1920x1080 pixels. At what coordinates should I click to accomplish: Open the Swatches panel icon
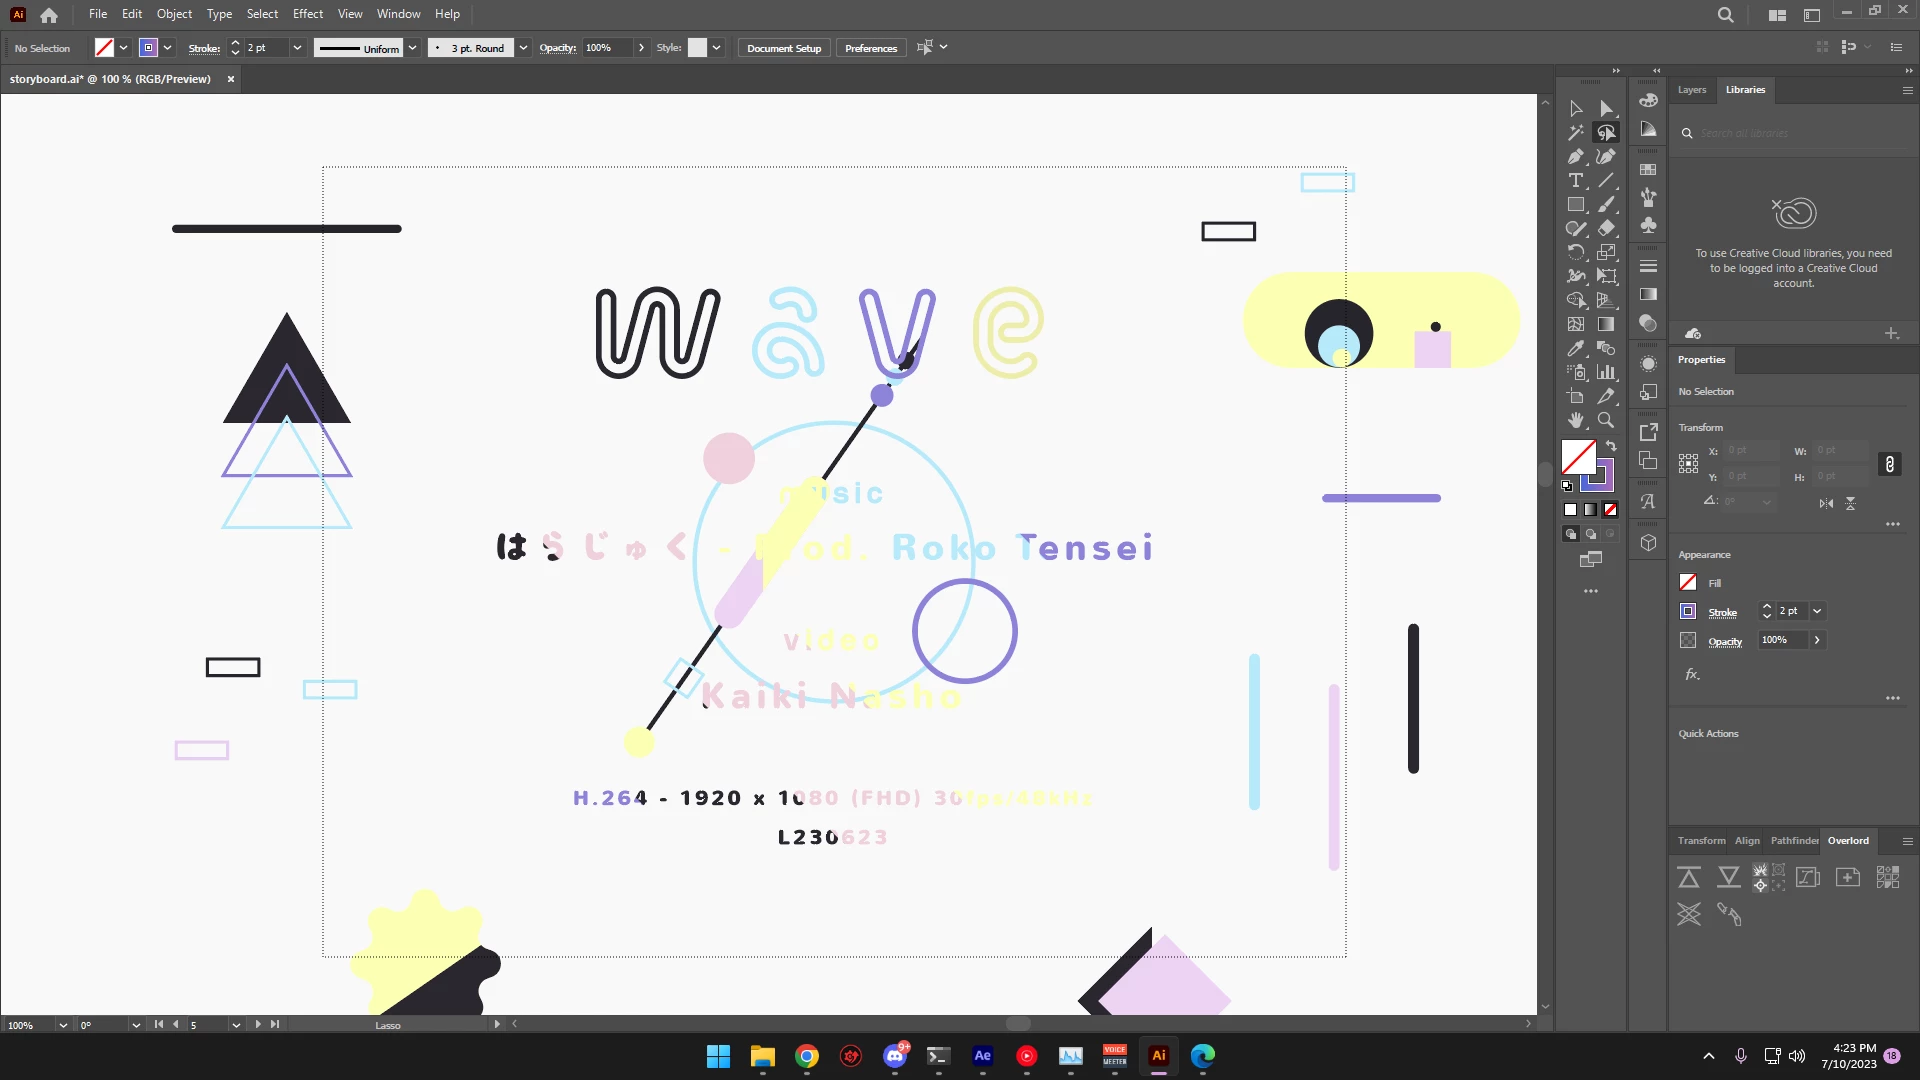[1648, 170]
